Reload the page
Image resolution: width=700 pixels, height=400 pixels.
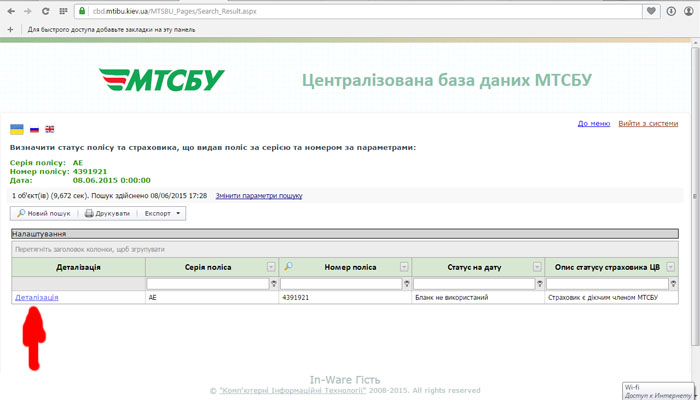click(x=45, y=11)
